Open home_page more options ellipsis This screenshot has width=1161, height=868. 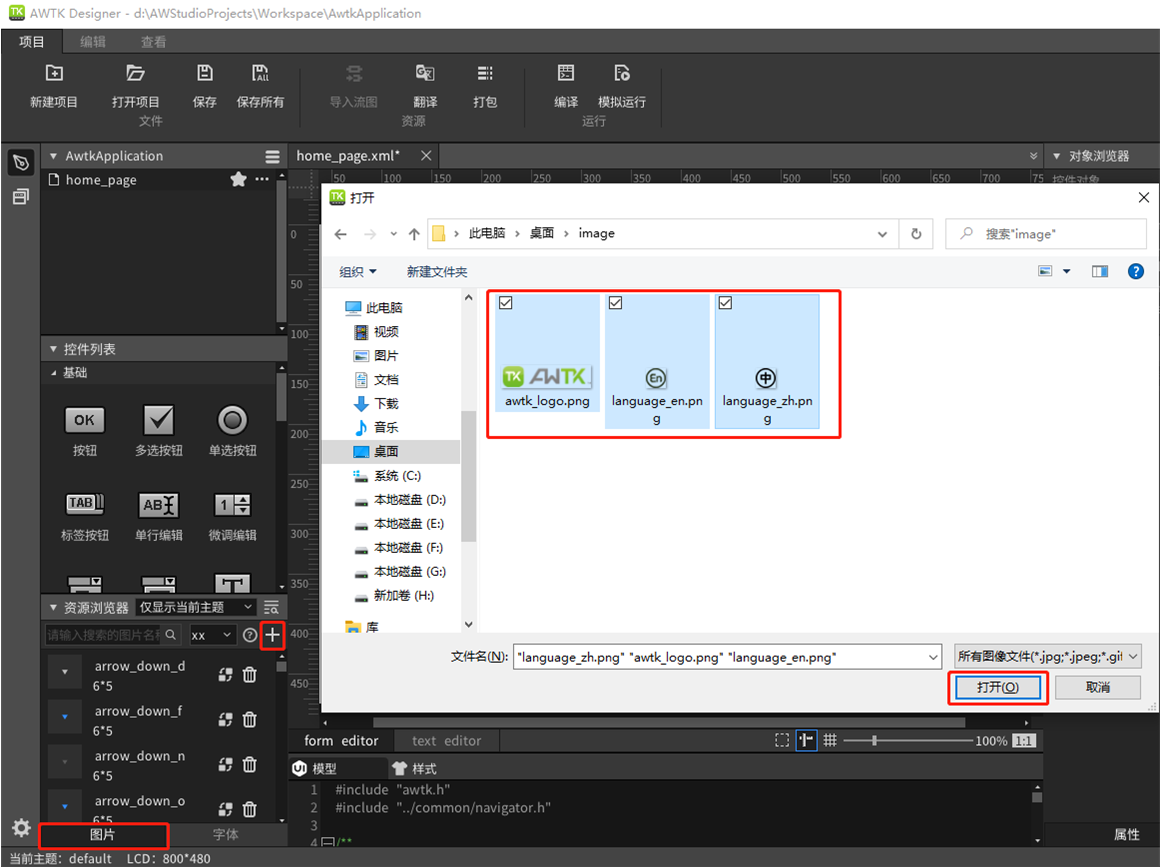[x=262, y=179]
